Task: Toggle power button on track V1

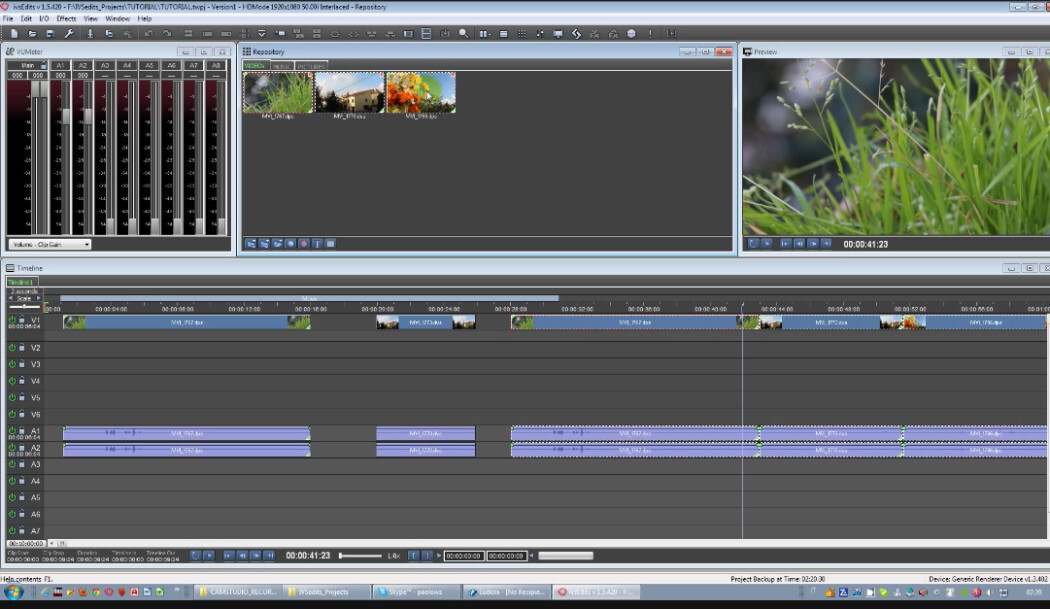Action: click(x=13, y=321)
